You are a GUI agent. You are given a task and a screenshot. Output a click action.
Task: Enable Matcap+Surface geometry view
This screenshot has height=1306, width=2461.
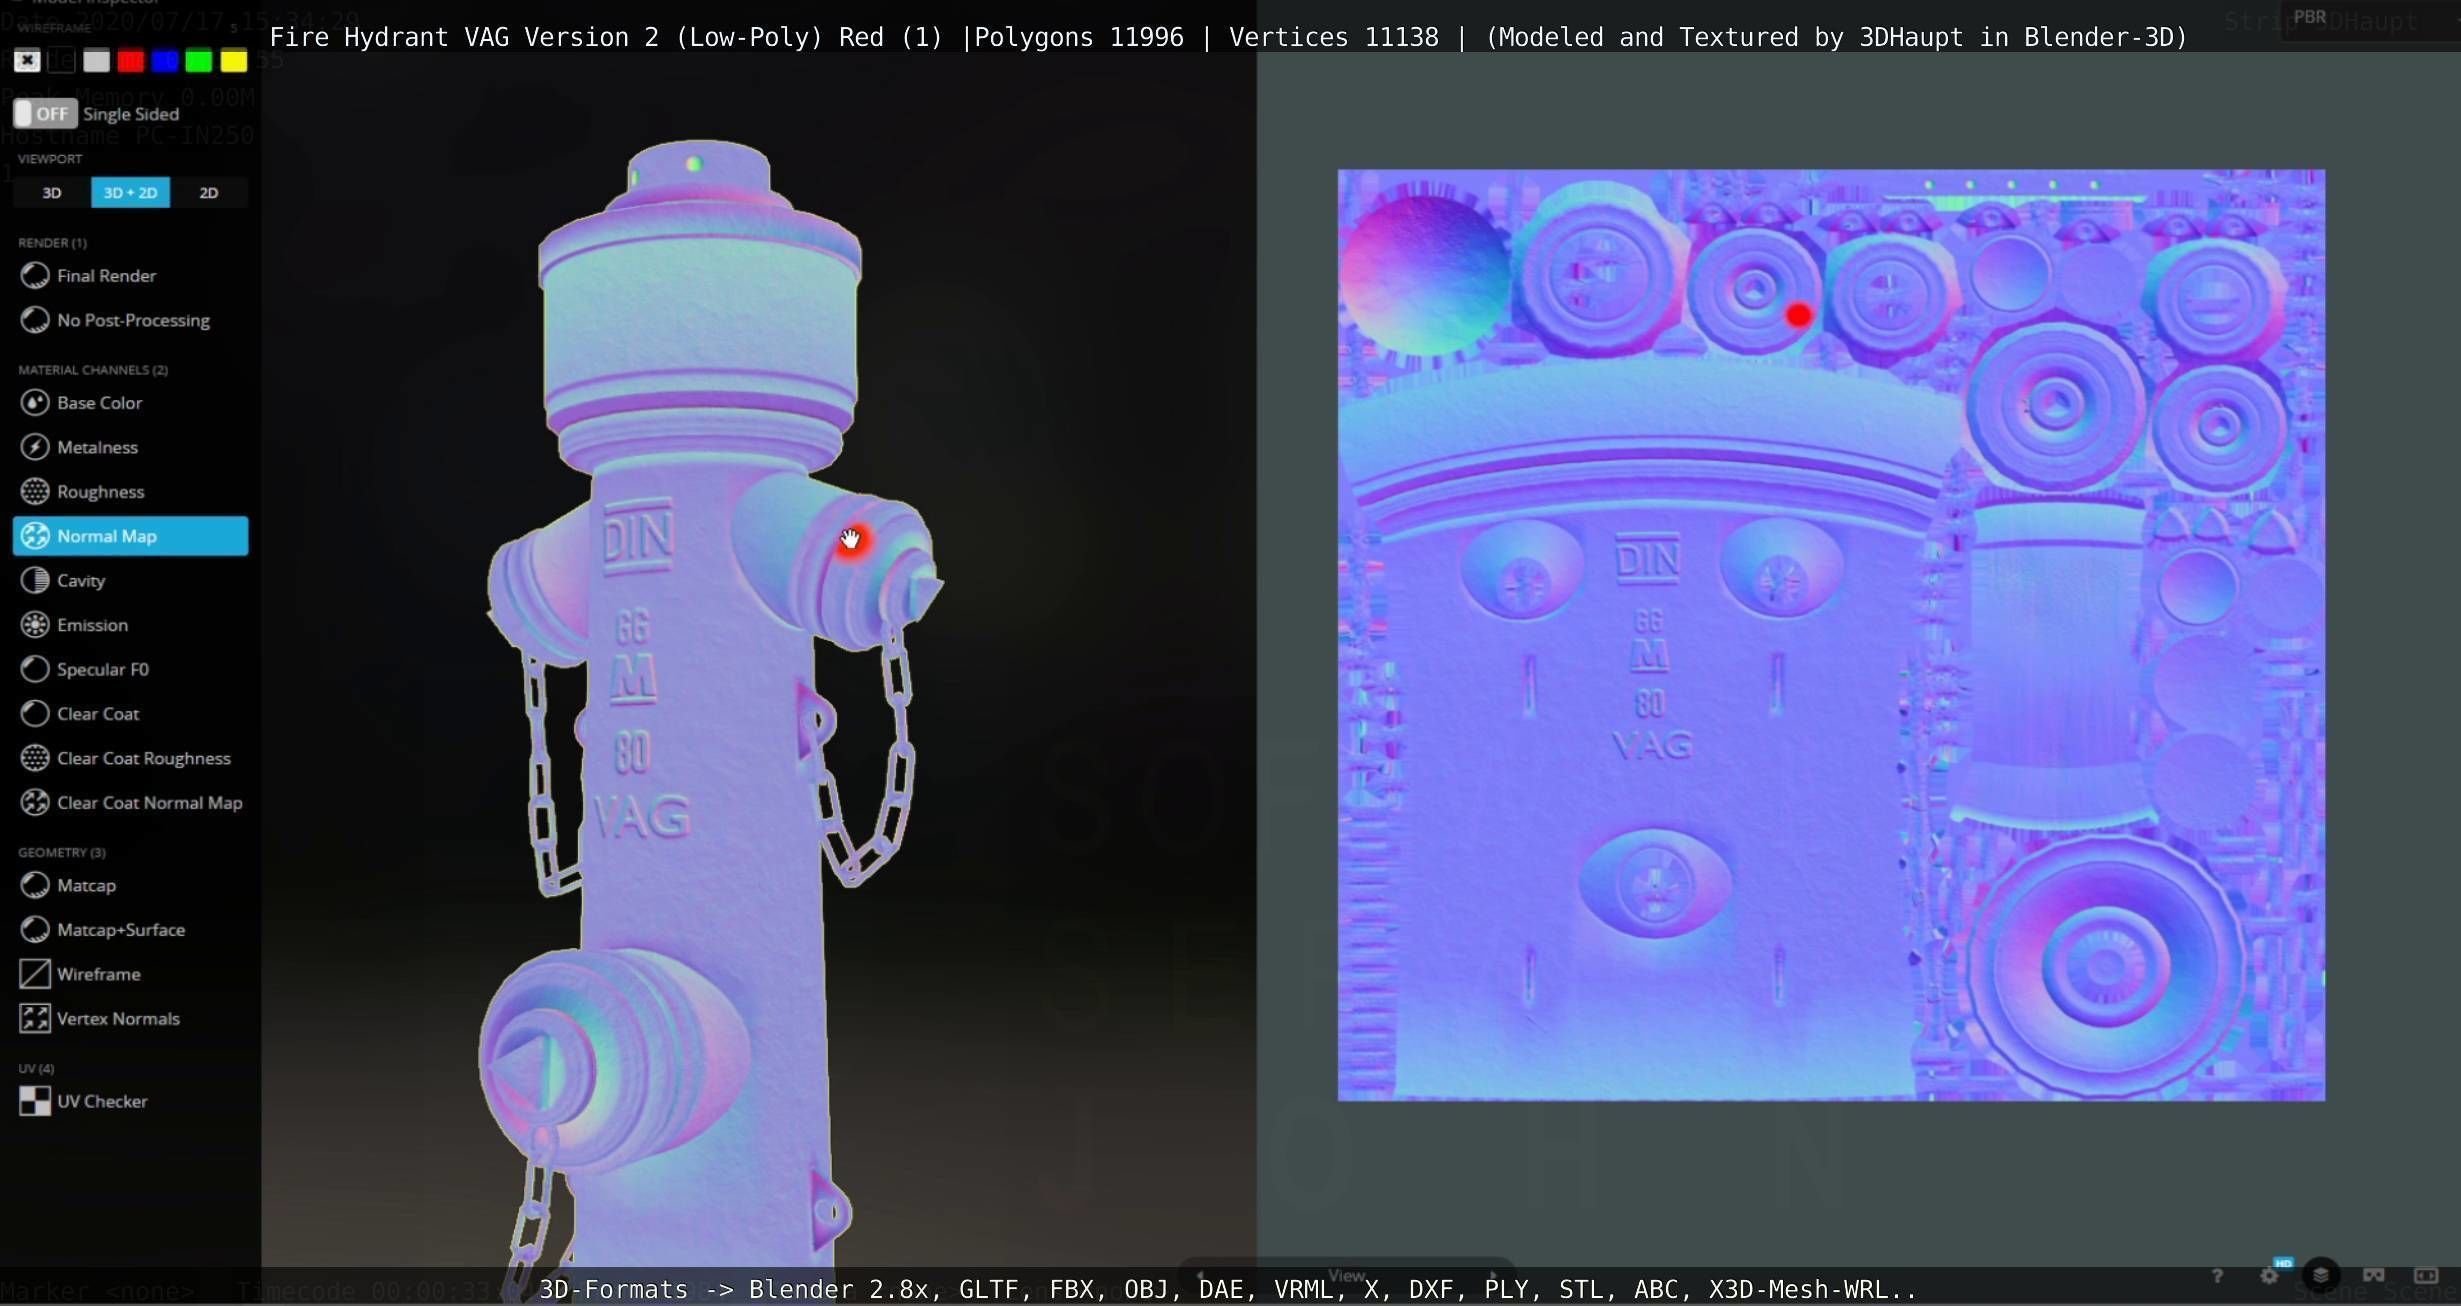pos(130,930)
